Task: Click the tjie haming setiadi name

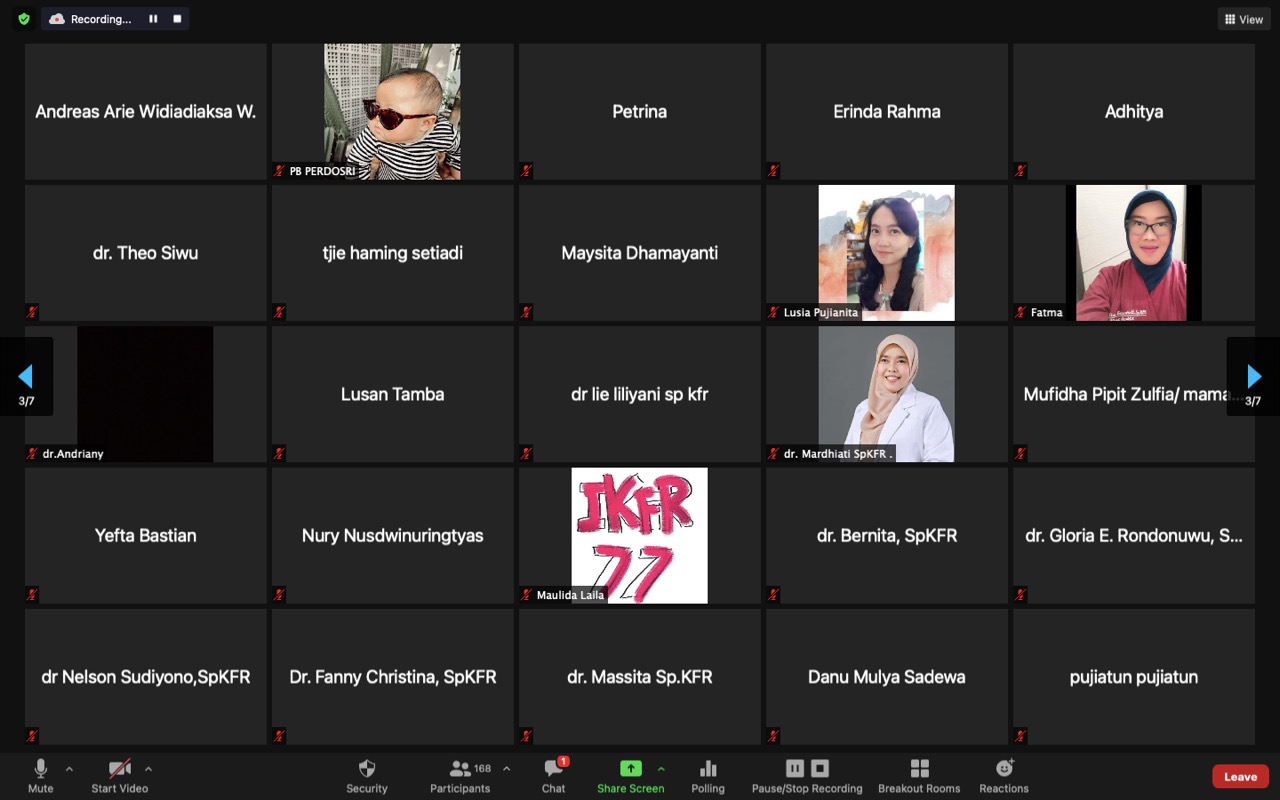Action: pos(393,253)
